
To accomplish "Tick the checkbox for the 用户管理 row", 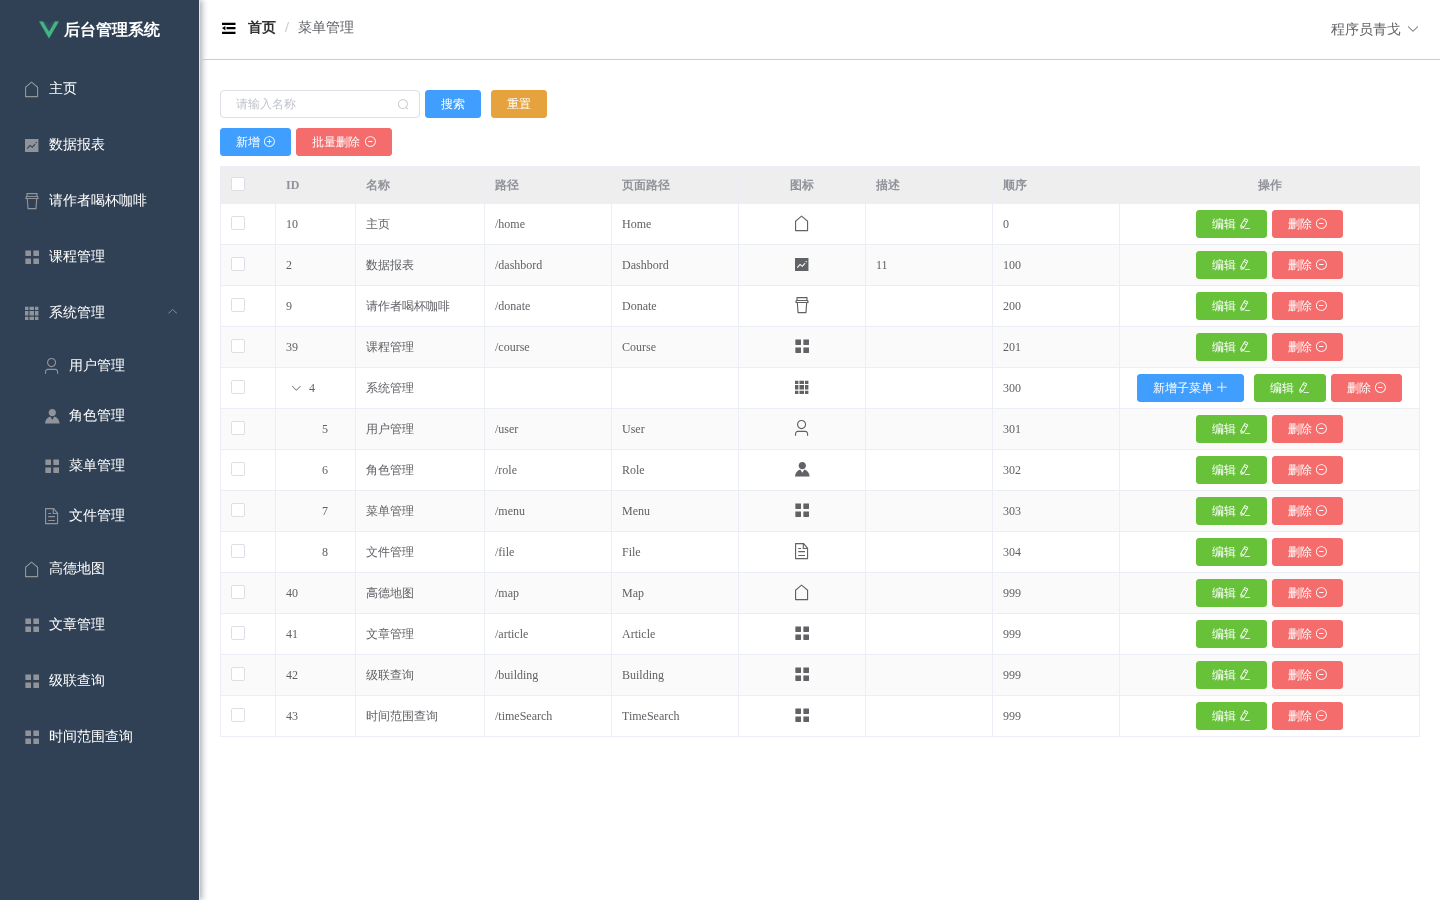I will click(x=238, y=428).
